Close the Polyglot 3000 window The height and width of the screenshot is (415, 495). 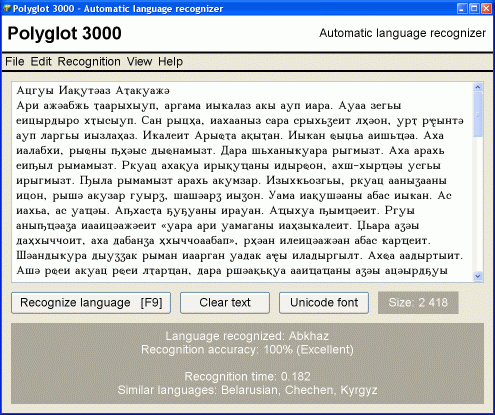tap(486, 8)
